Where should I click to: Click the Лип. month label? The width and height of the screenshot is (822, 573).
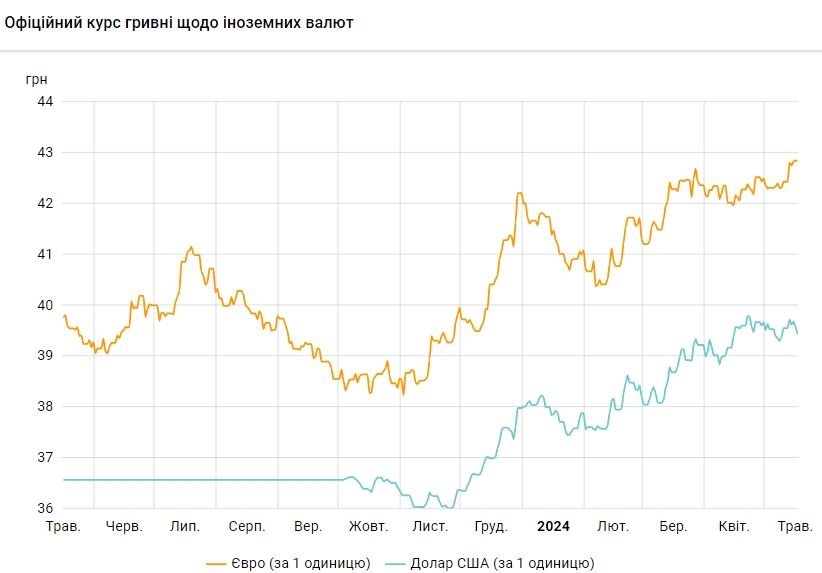pyautogui.click(x=185, y=526)
